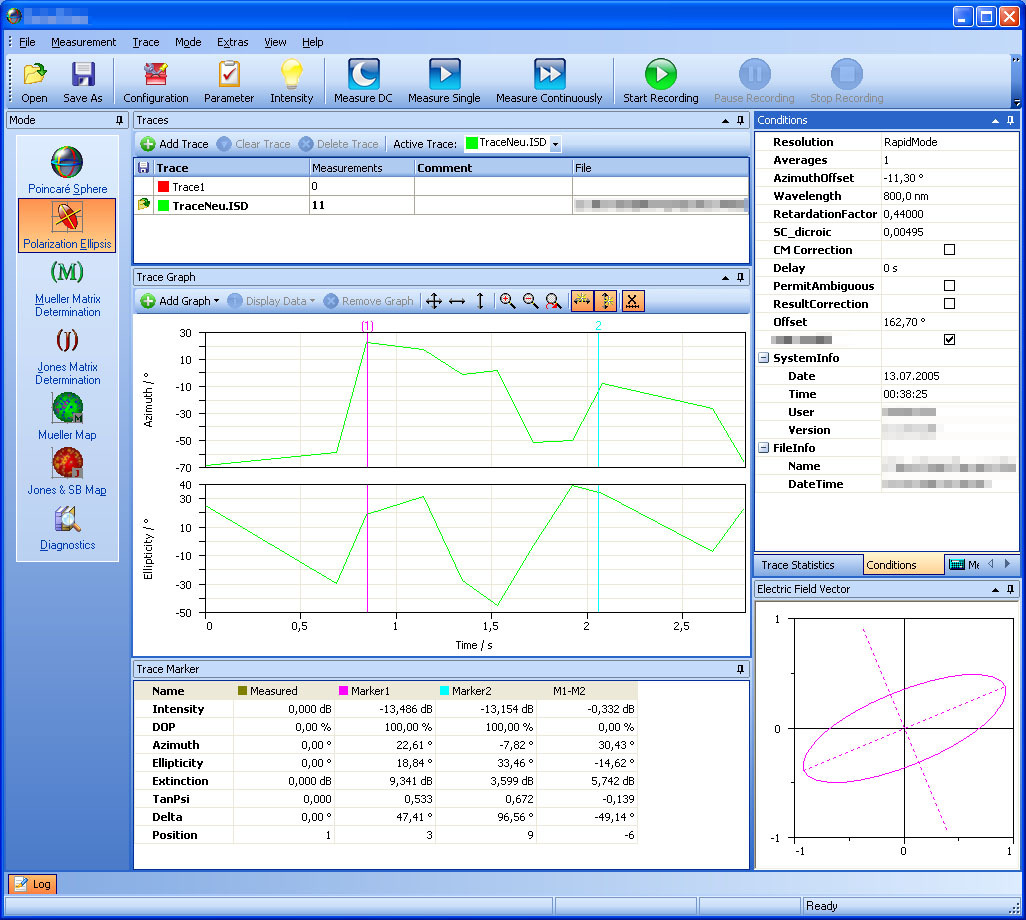Select Poincaré Sphere mode
This screenshot has height=920, width=1026.
67,170
